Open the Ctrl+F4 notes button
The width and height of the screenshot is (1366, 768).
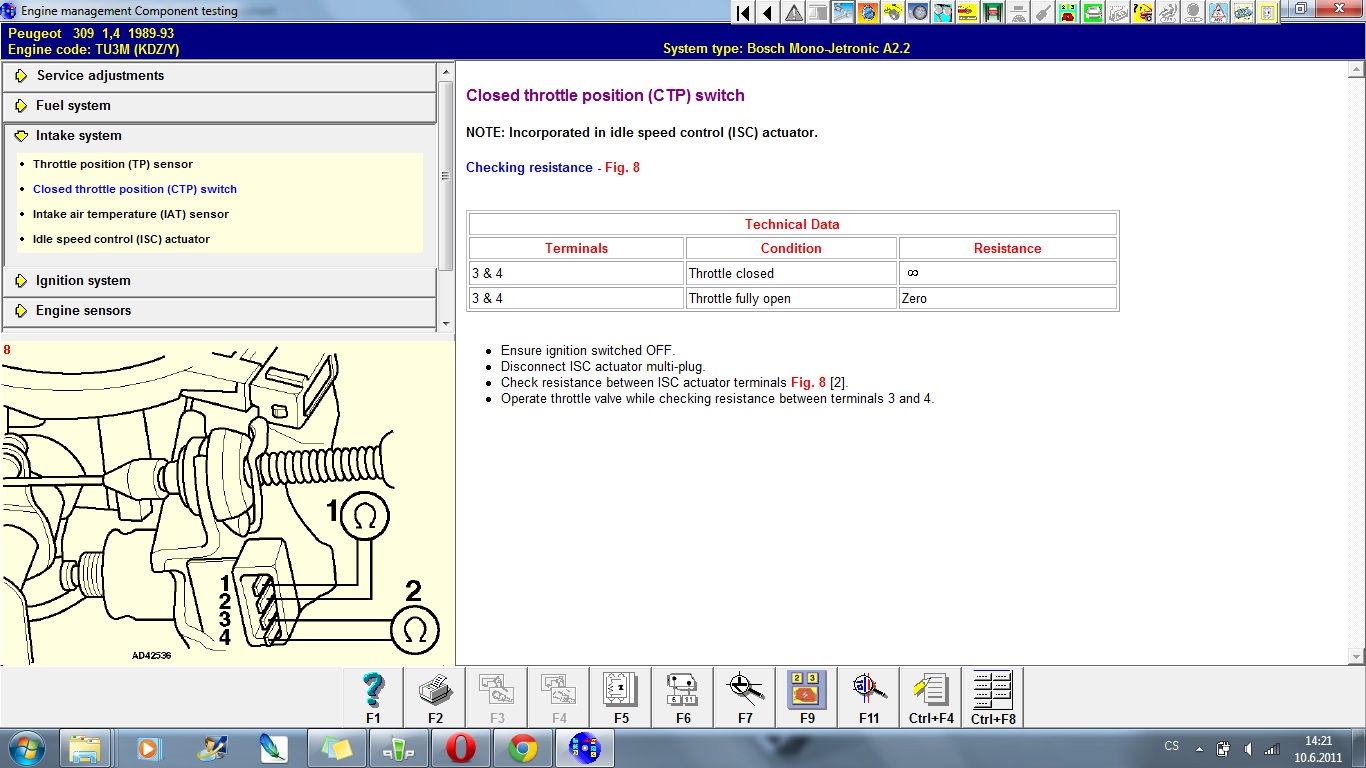[931, 696]
